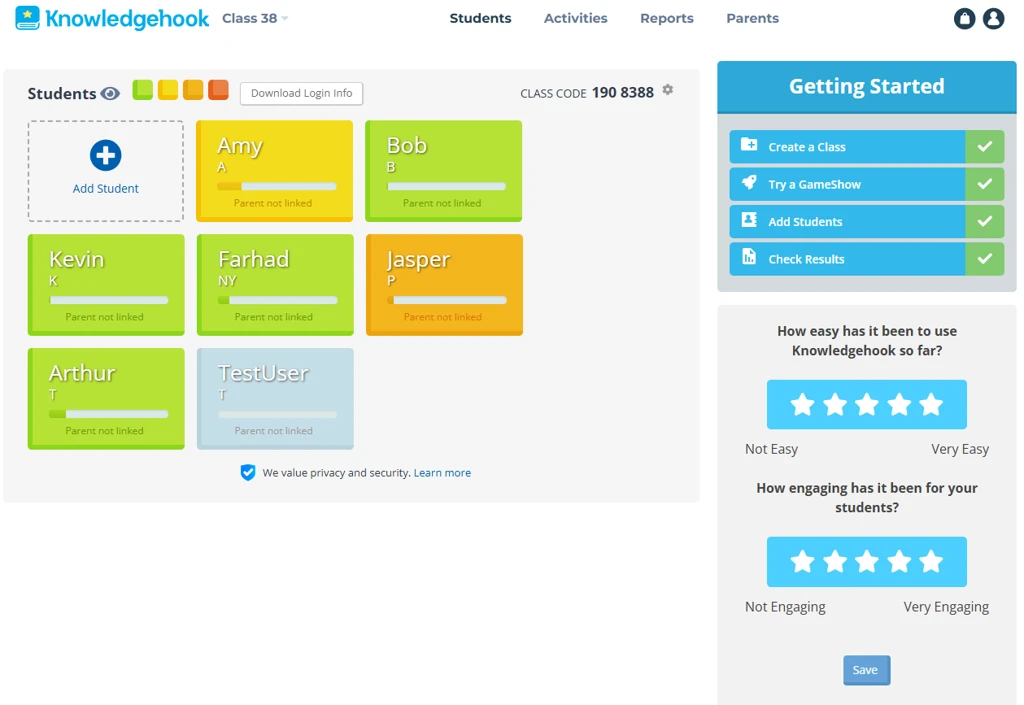Select the yellow color filter swatch

pyautogui.click(x=168, y=89)
